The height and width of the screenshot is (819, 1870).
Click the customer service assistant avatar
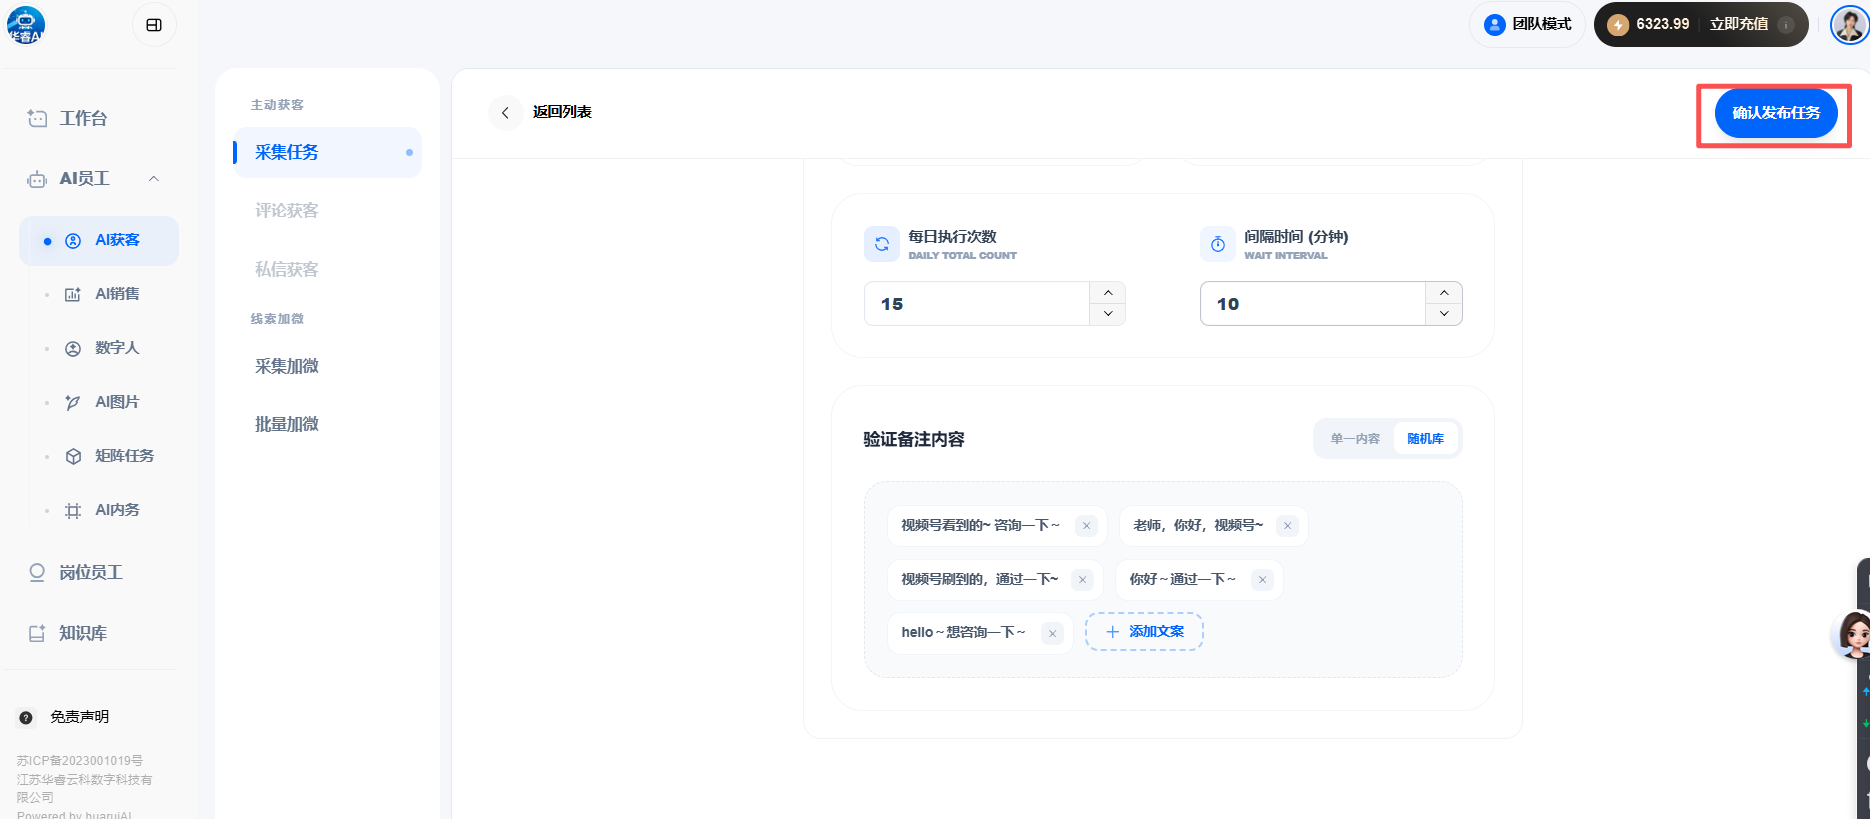pos(1853,634)
